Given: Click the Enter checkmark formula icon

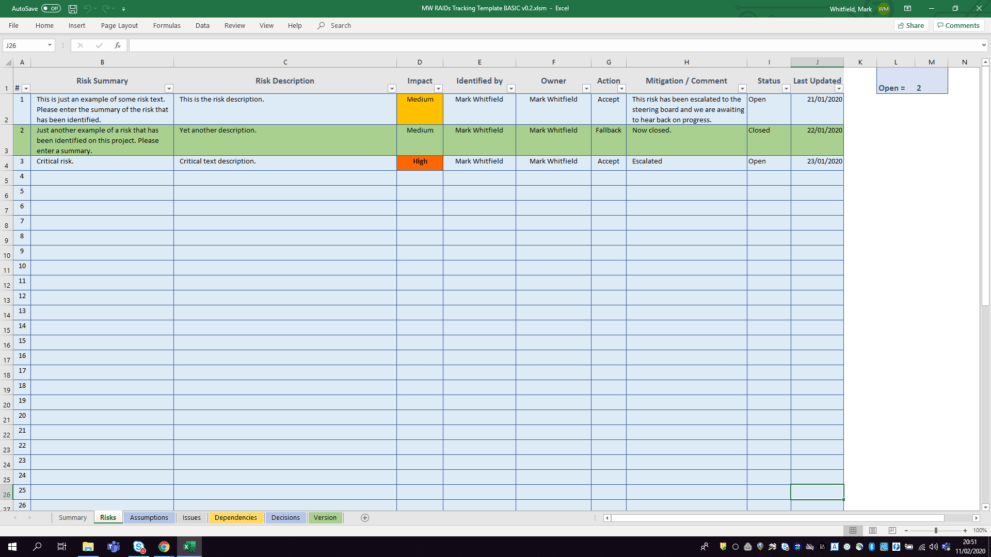Looking at the screenshot, I should click(x=99, y=46).
